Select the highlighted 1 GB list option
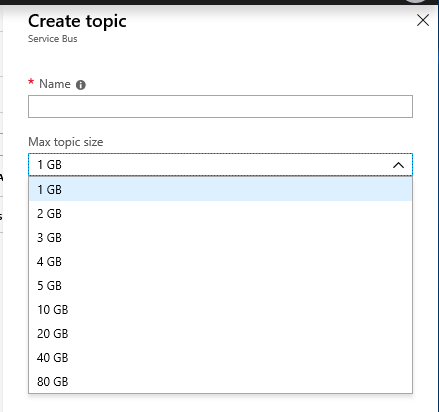 pos(220,189)
